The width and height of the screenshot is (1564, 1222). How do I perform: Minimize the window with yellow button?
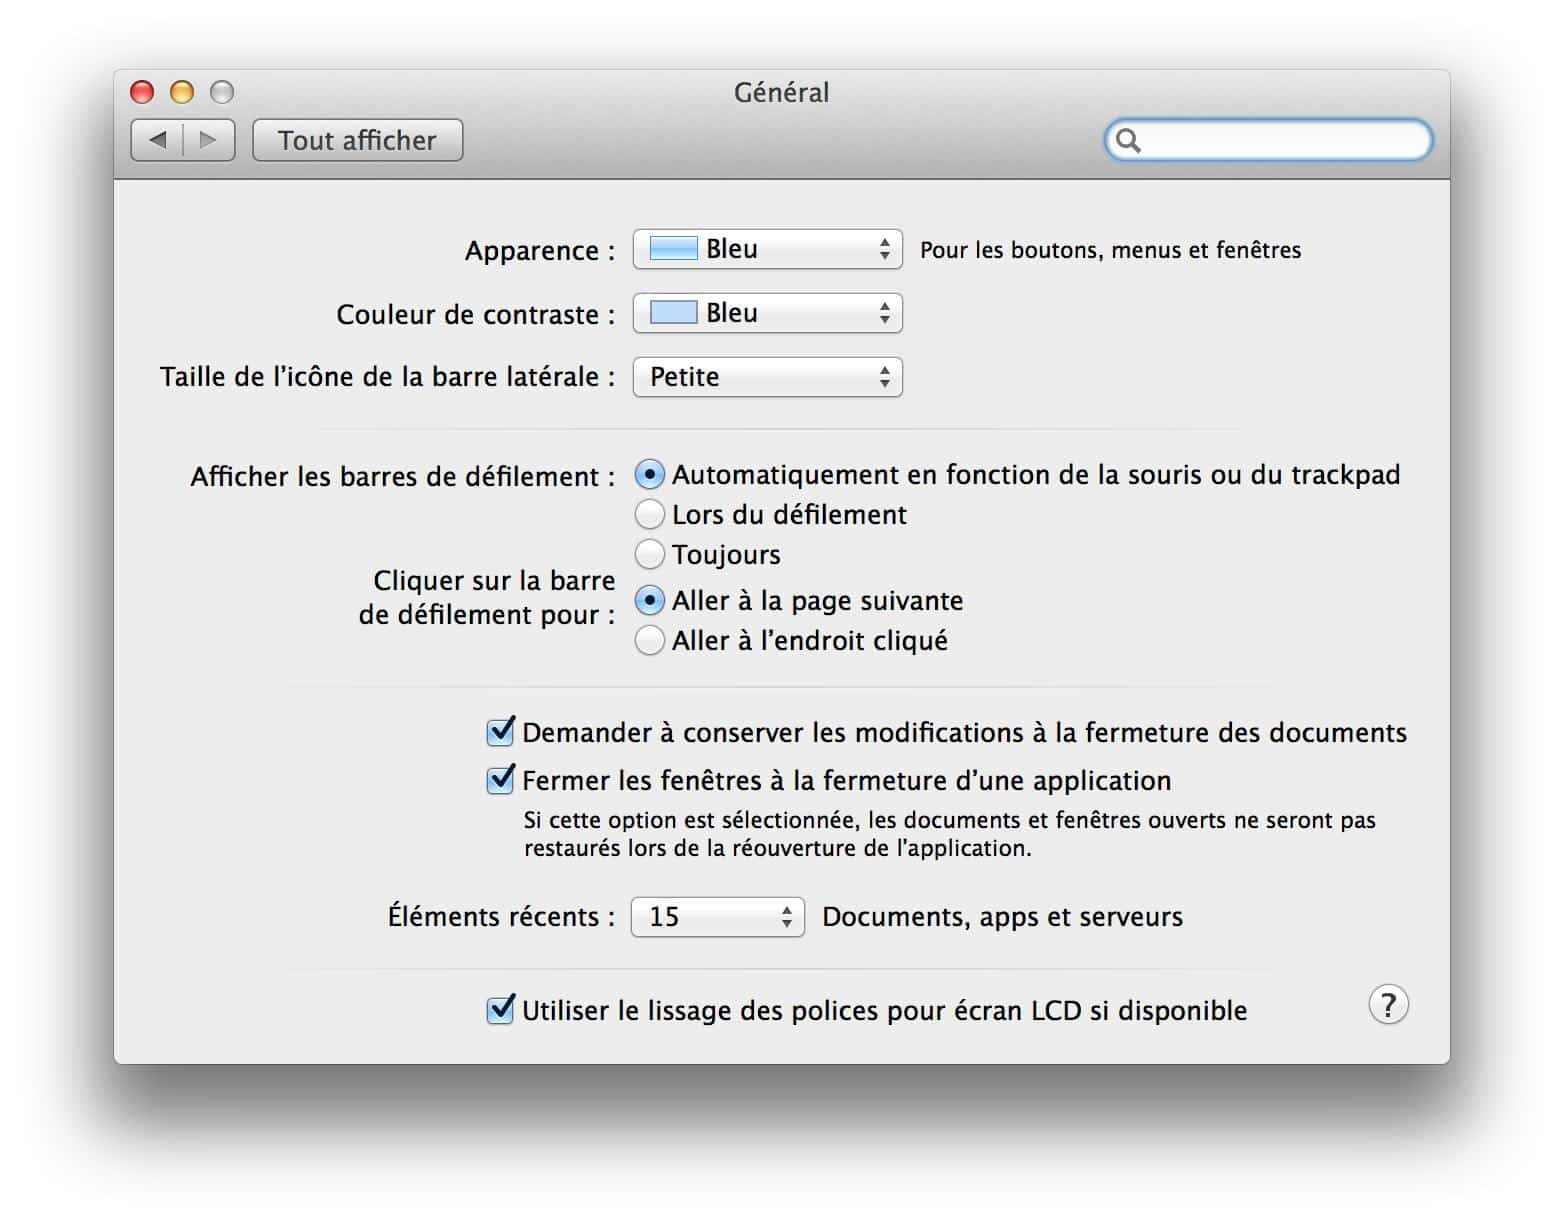point(182,92)
